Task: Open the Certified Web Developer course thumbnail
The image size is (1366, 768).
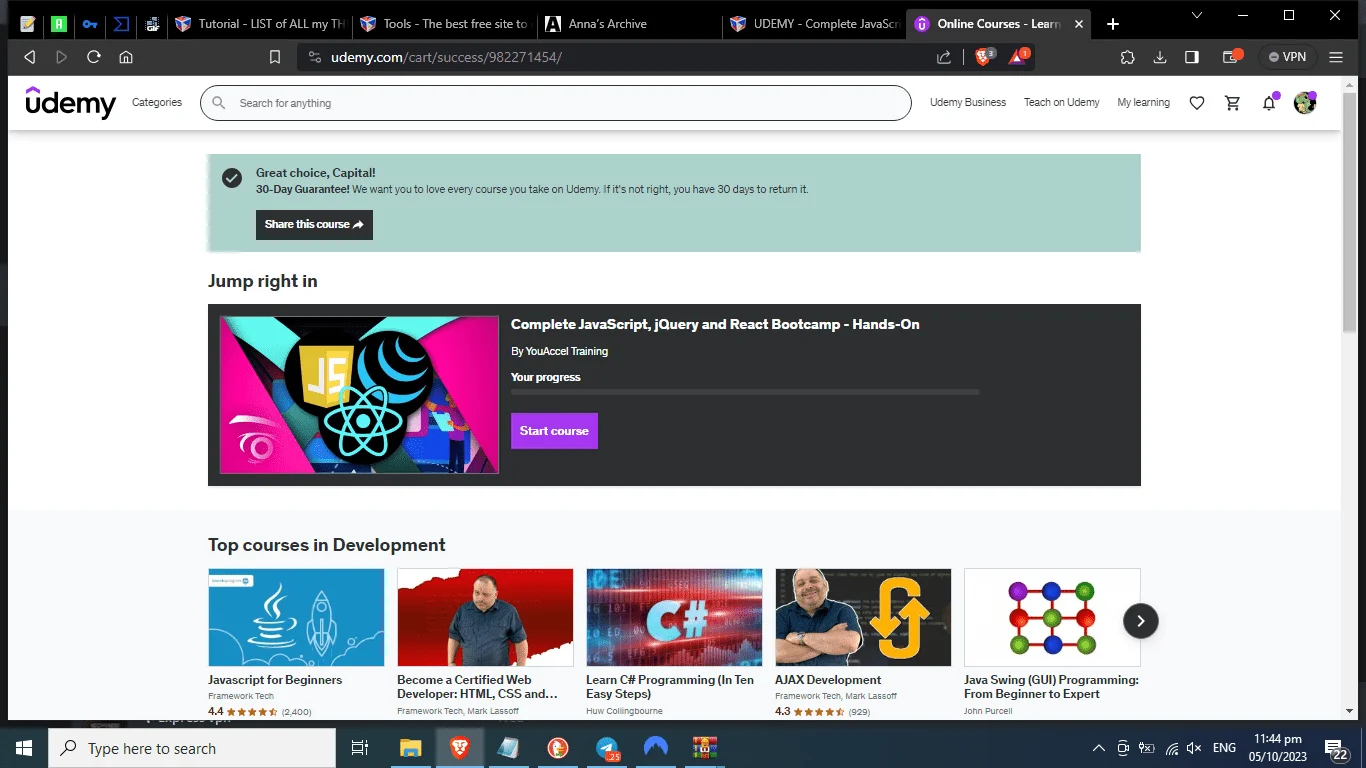Action: pos(485,617)
